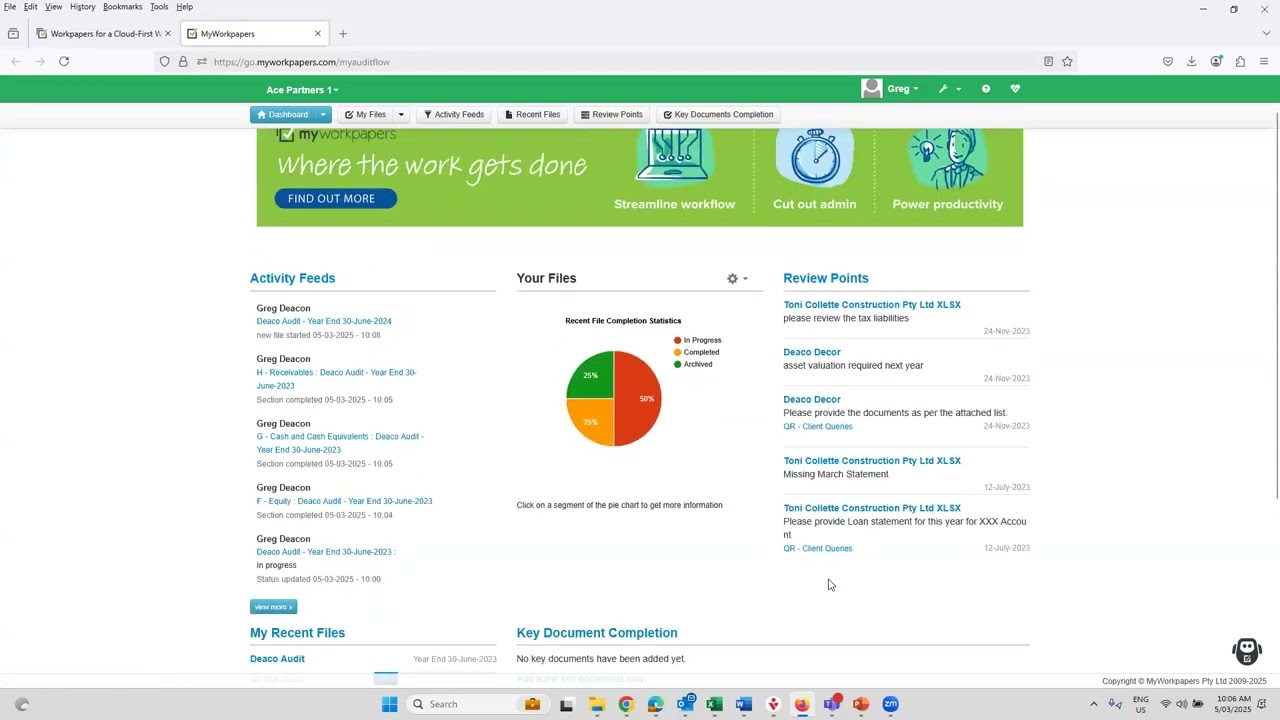Image resolution: width=1280 pixels, height=720 pixels.
Task: Open QR - Client Queries link dated 12-July-2023
Action: (x=818, y=549)
